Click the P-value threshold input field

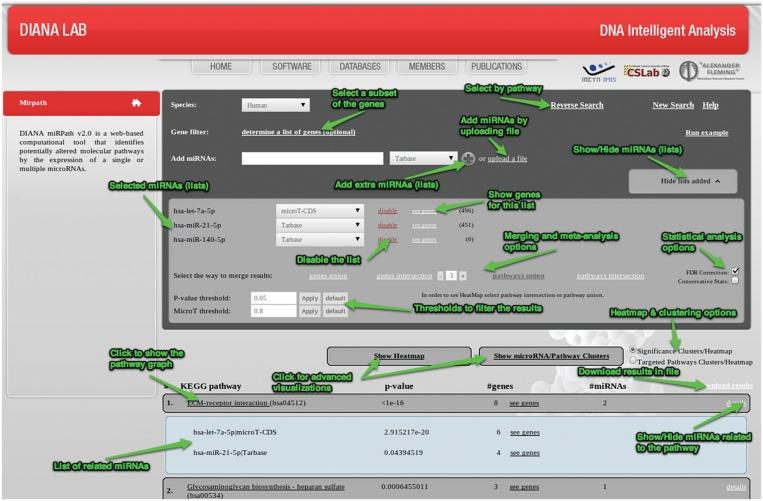click(273, 298)
